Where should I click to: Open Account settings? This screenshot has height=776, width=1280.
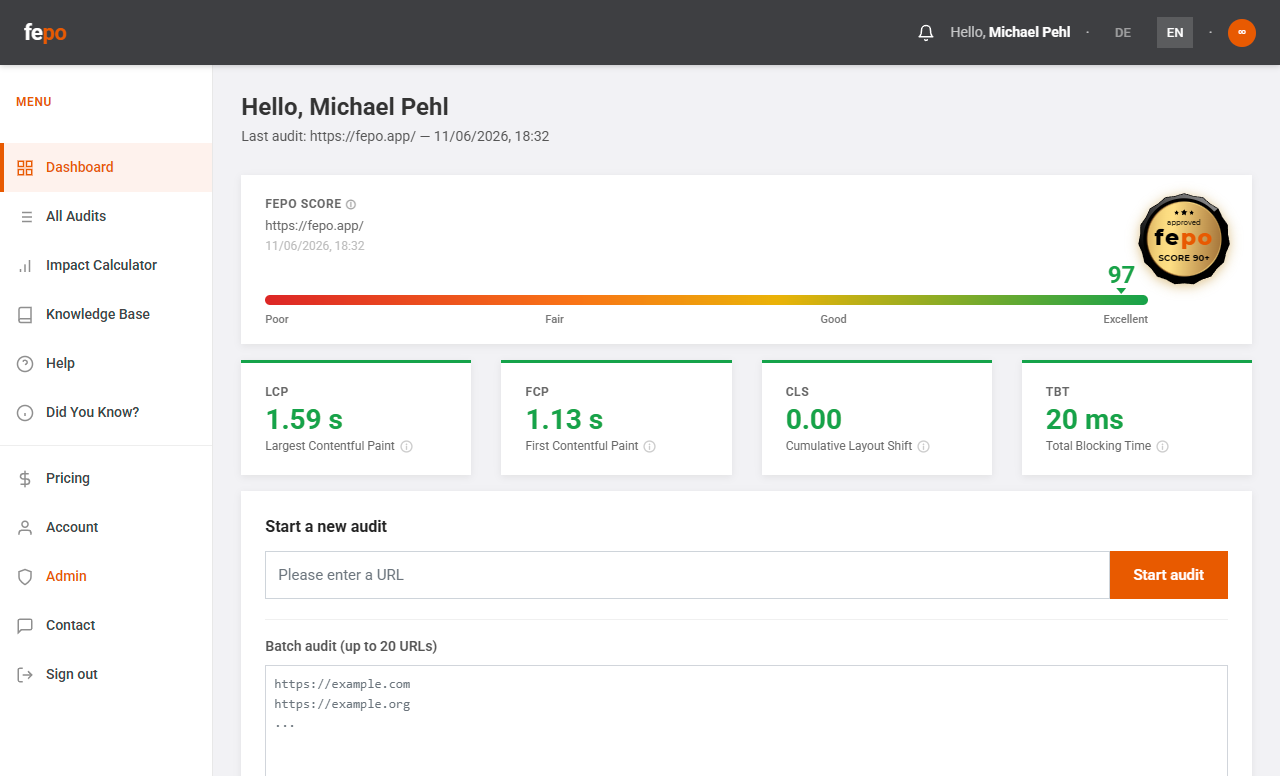pos(106,527)
